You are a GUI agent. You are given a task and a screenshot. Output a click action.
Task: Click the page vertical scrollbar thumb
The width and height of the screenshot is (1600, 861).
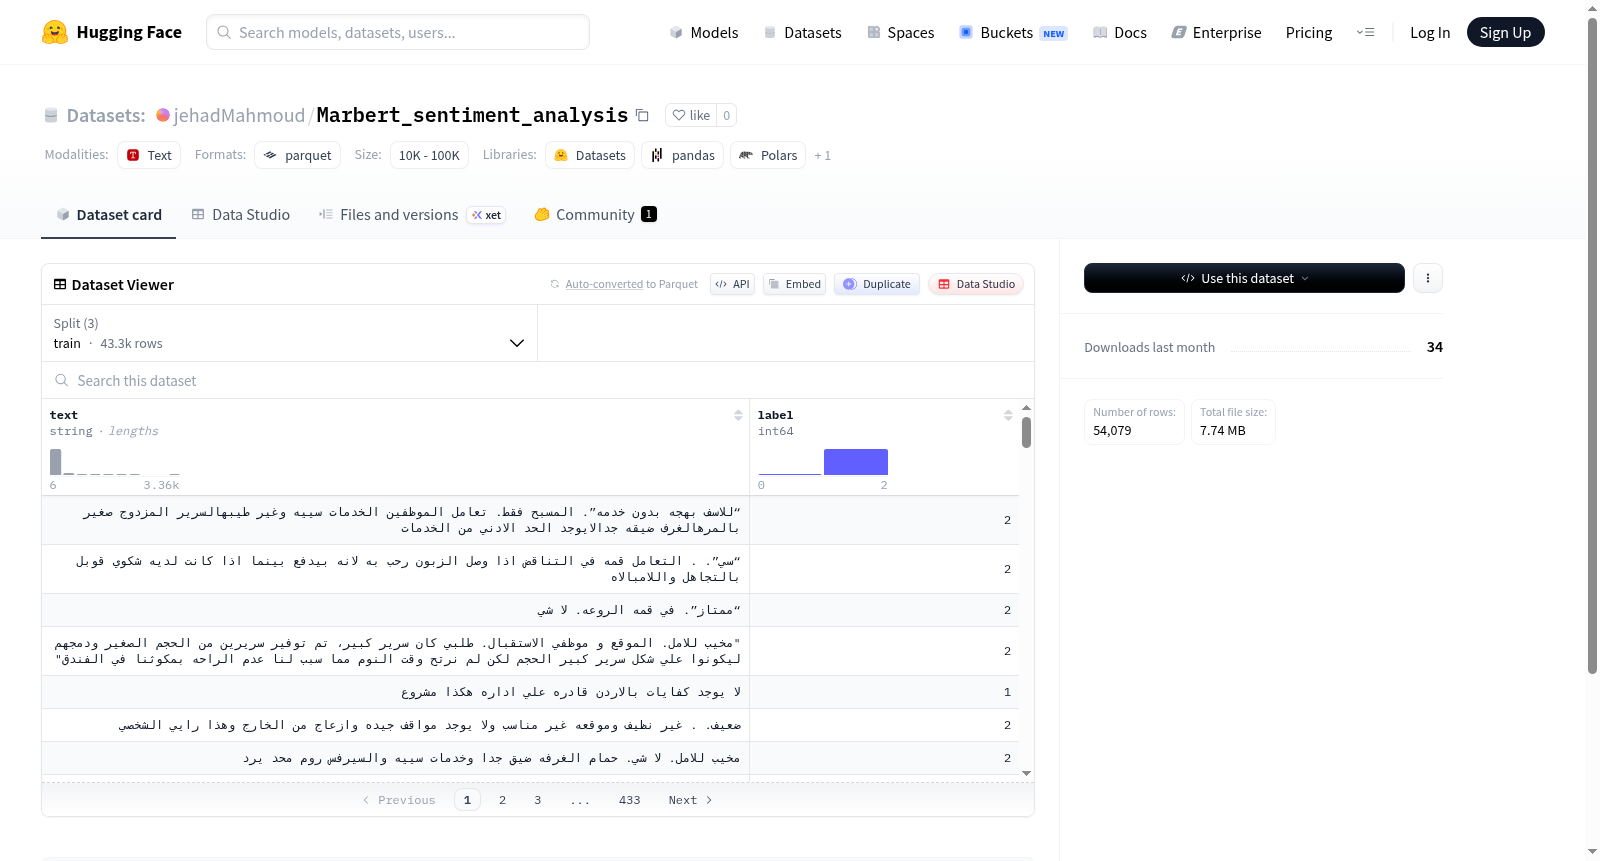click(x=1592, y=345)
